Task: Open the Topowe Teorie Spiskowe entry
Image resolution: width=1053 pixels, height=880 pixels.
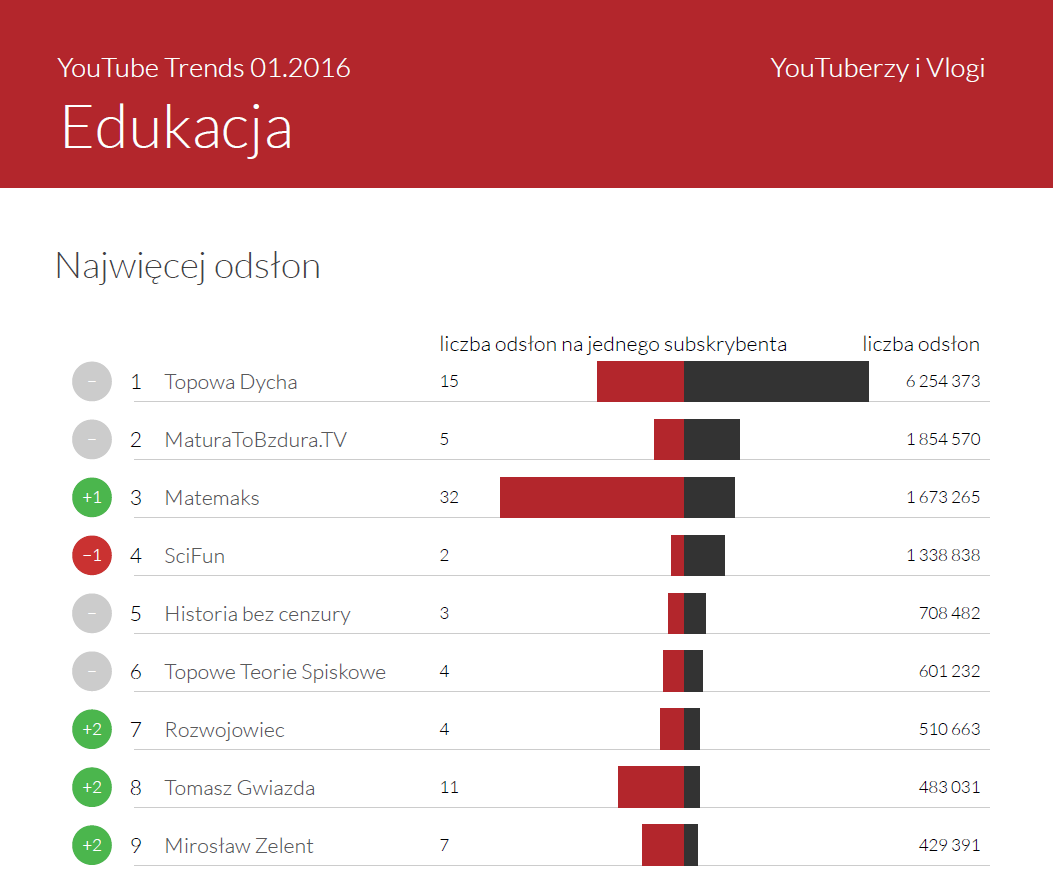Action: (x=274, y=672)
